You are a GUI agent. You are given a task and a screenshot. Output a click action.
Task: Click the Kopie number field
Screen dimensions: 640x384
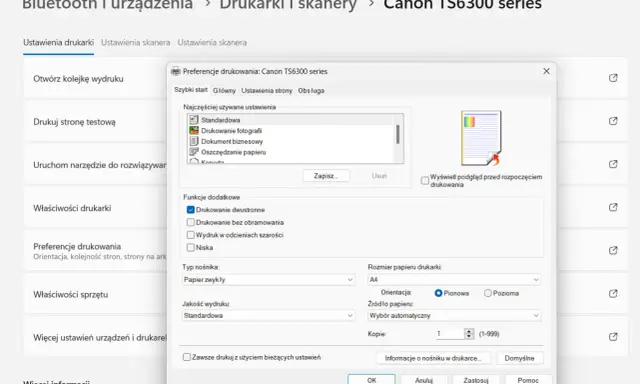[450, 334]
